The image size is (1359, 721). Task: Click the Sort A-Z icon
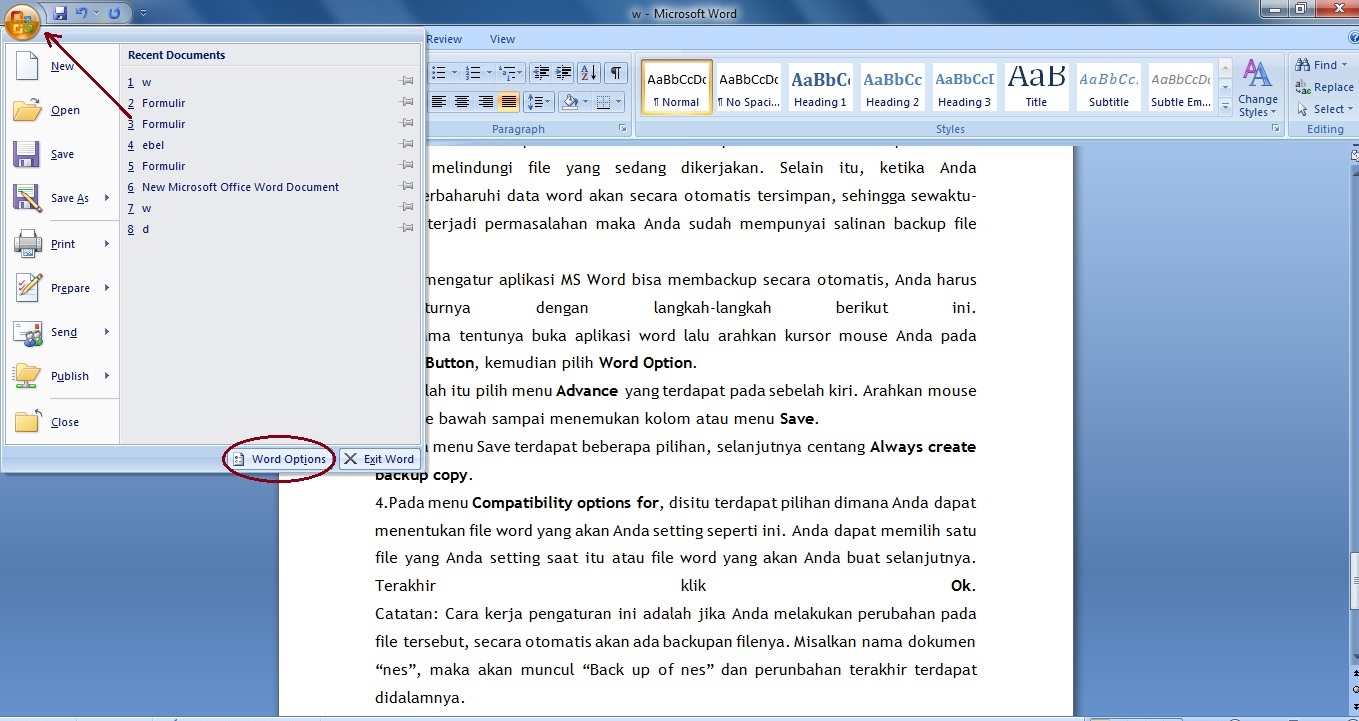588,72
